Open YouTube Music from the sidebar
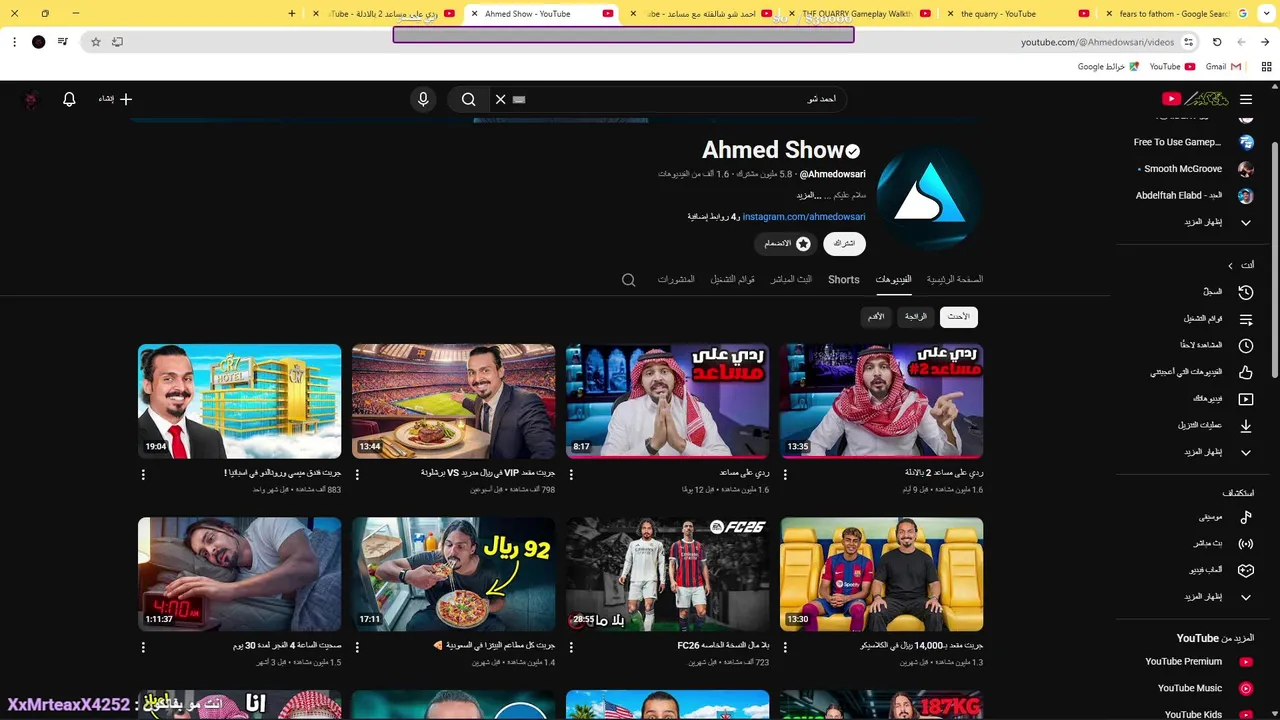Screen dimensions: 1280x720 [1204, 688]
